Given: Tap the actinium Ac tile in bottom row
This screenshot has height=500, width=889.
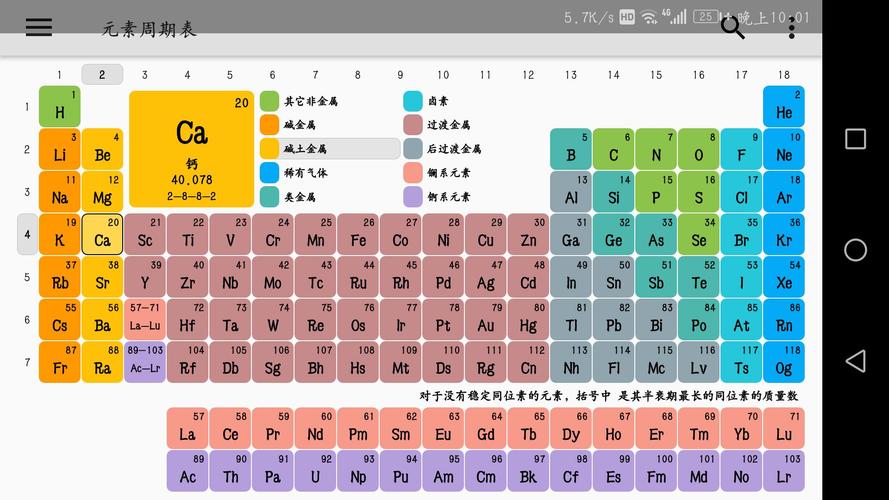Looking at the screenshot, I should [x=187, y=471].
